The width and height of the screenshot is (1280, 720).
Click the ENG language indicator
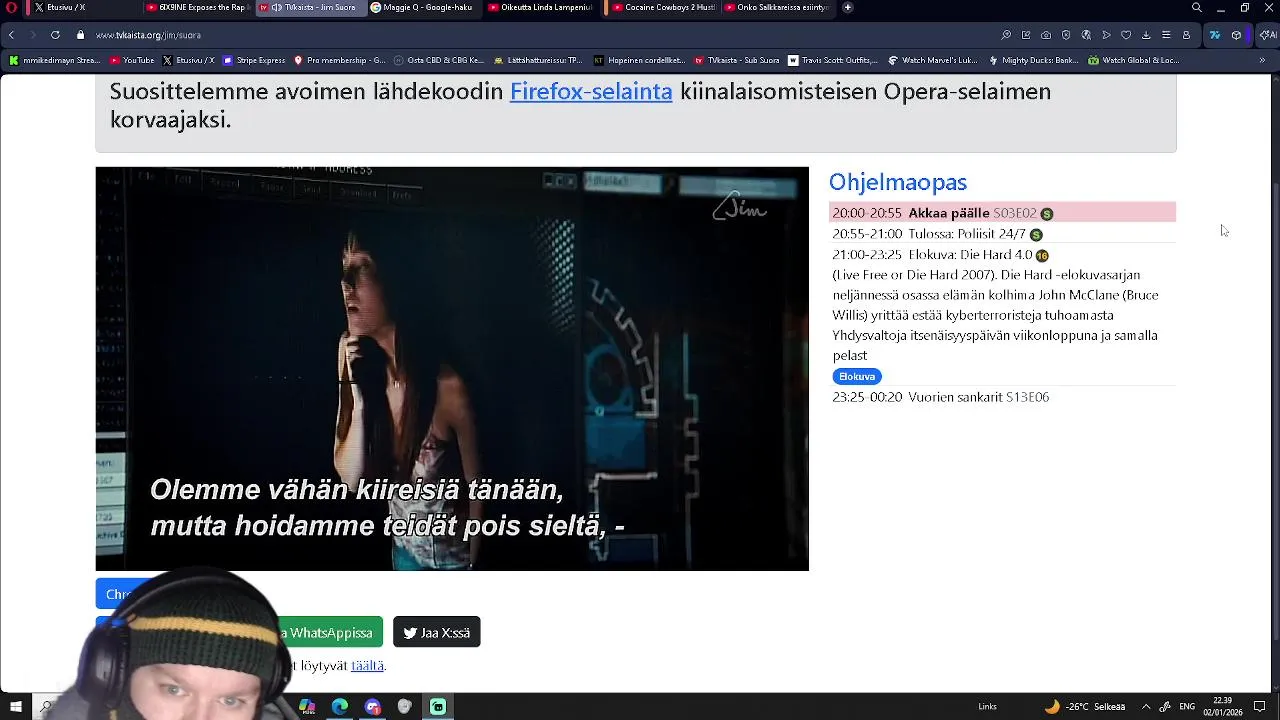[1188, 706]
